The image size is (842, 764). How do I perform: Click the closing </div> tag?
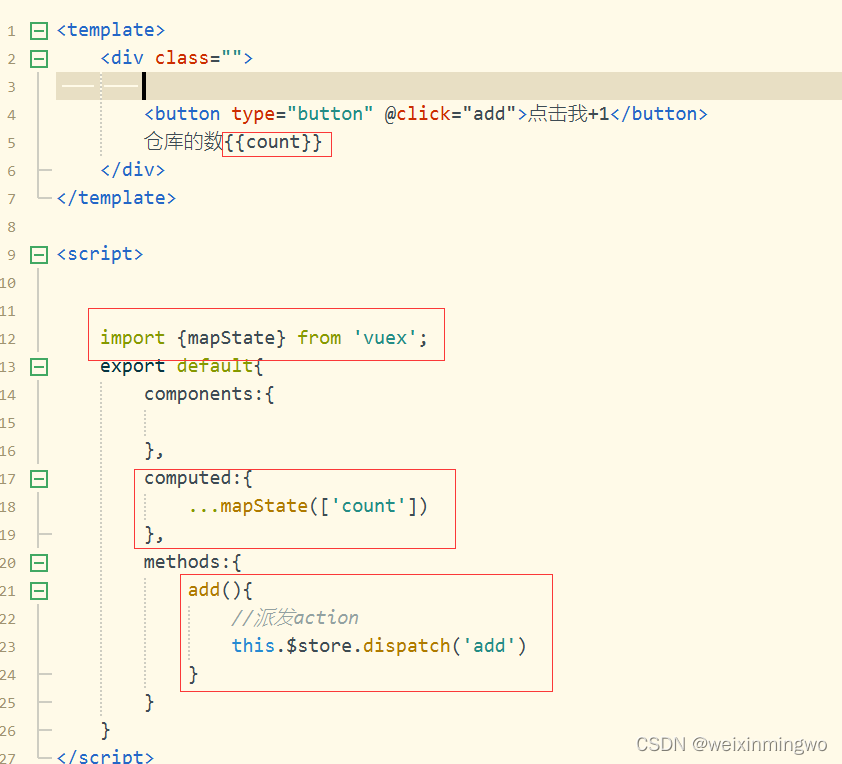133,170
